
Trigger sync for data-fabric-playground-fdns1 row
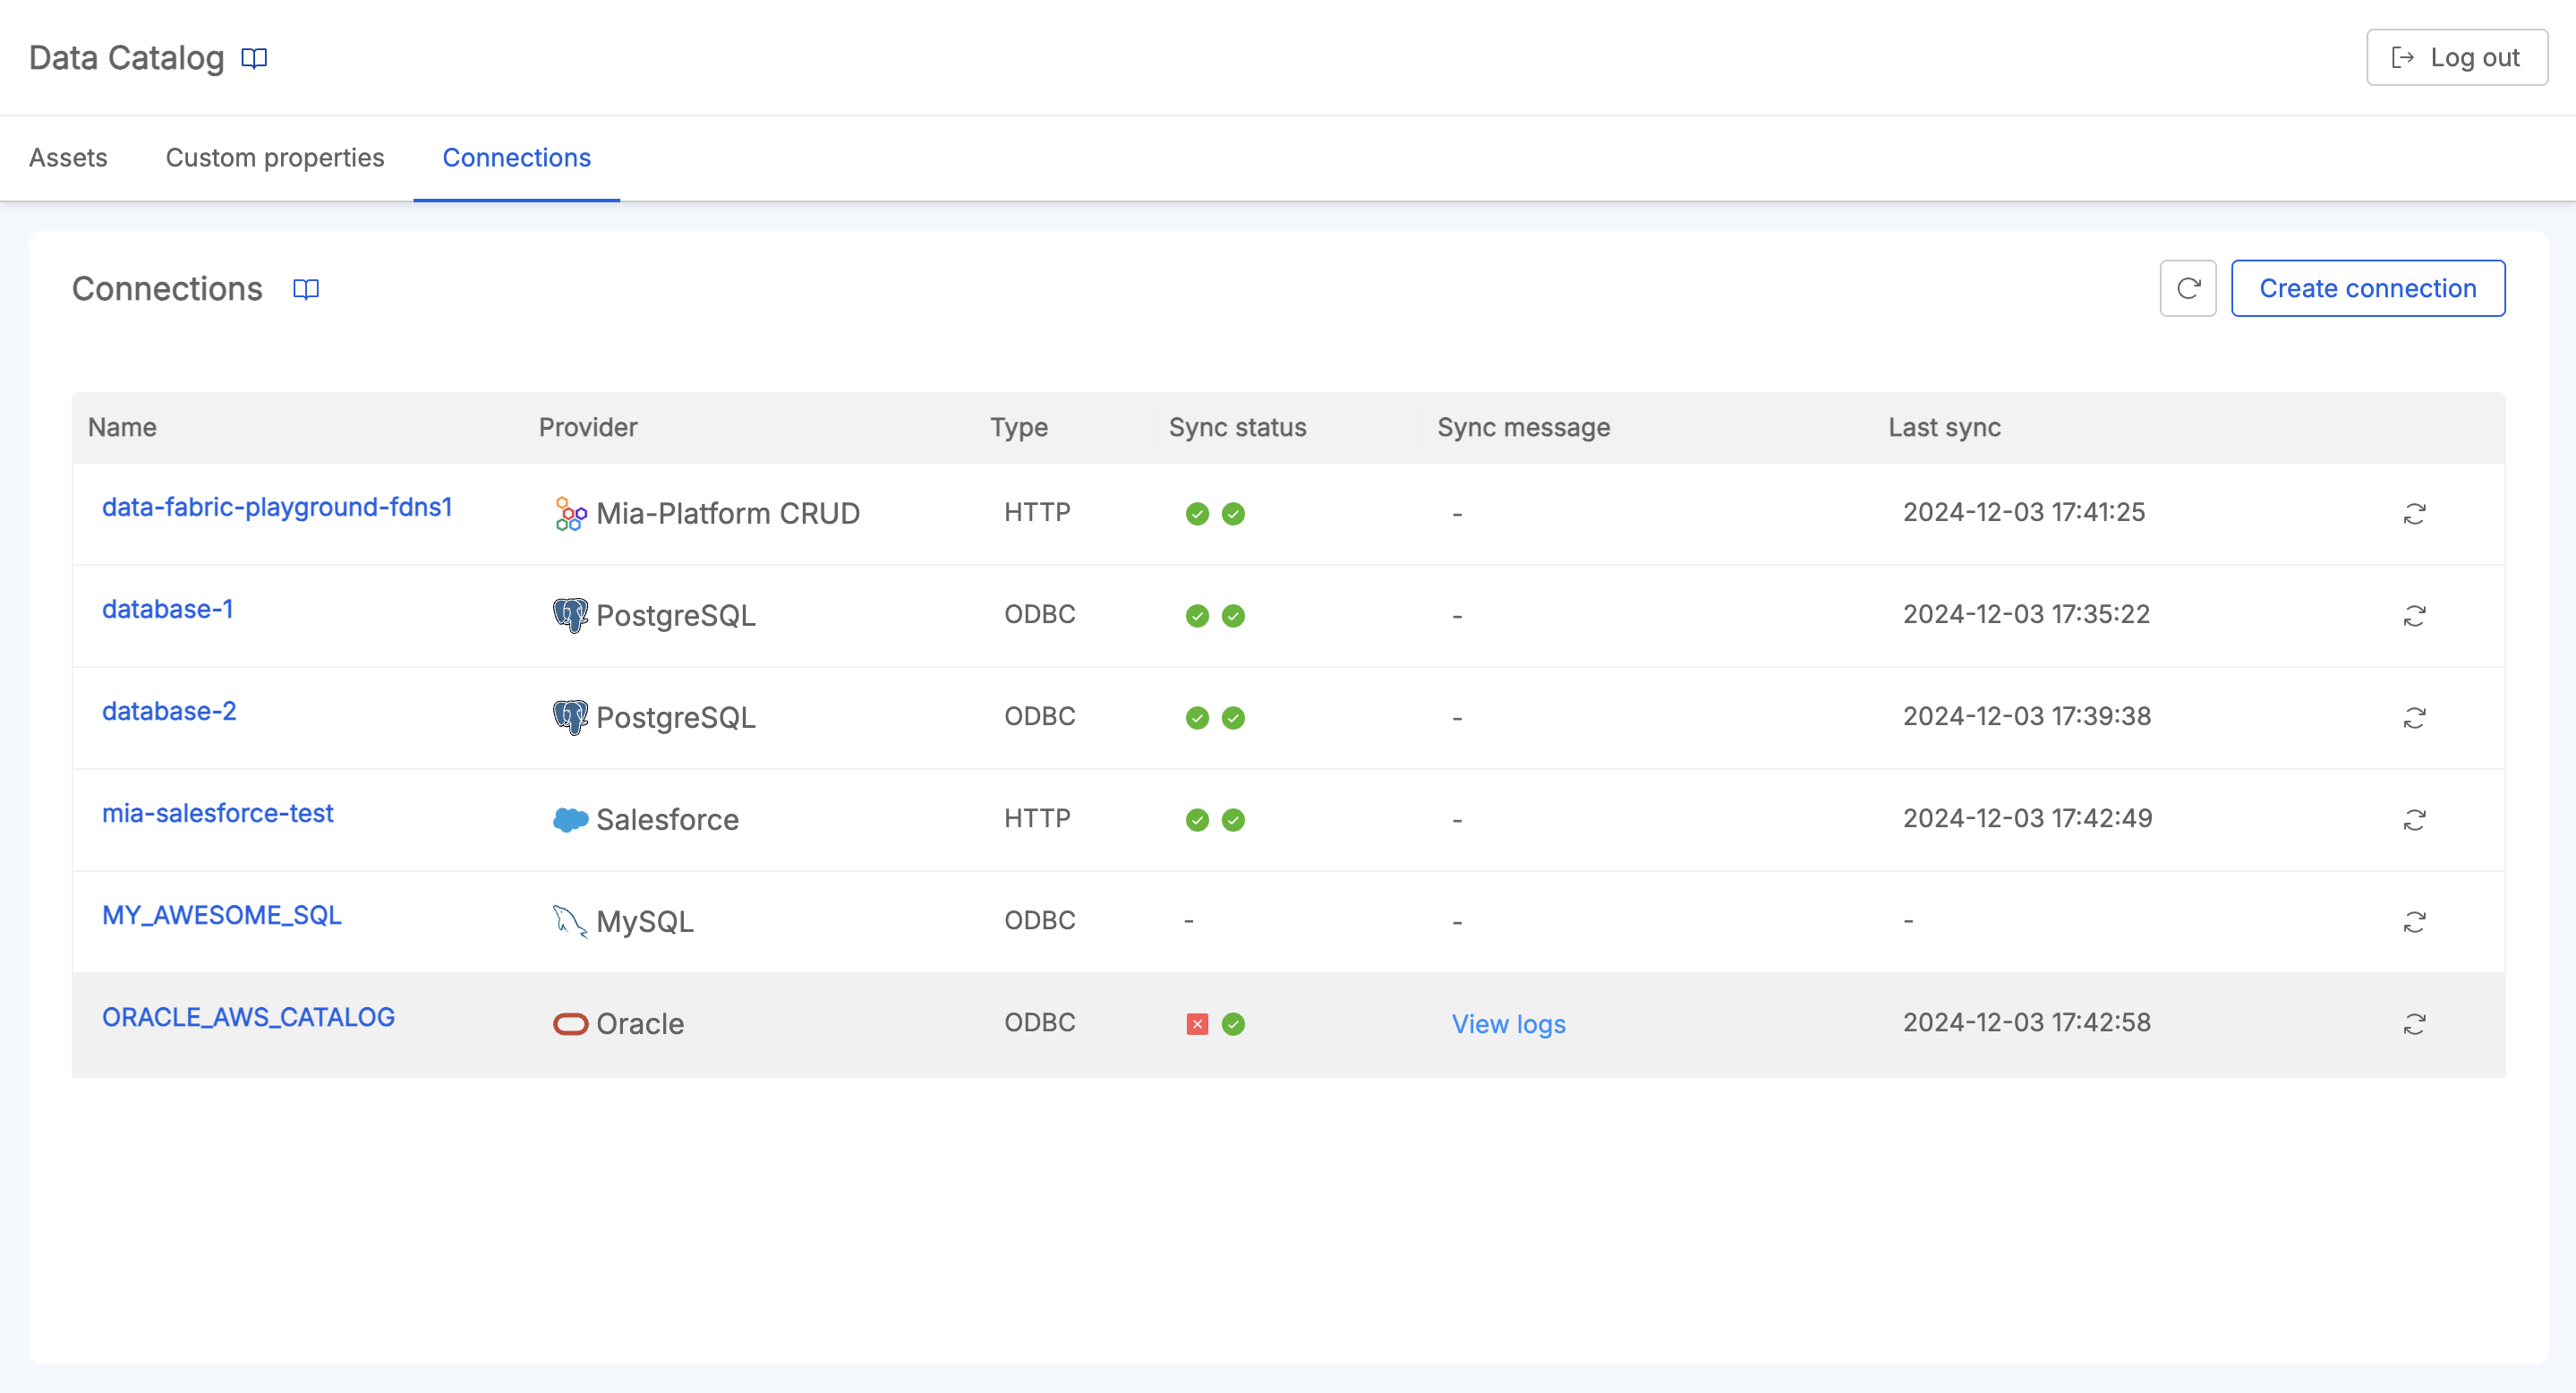tap(2416, 513)
